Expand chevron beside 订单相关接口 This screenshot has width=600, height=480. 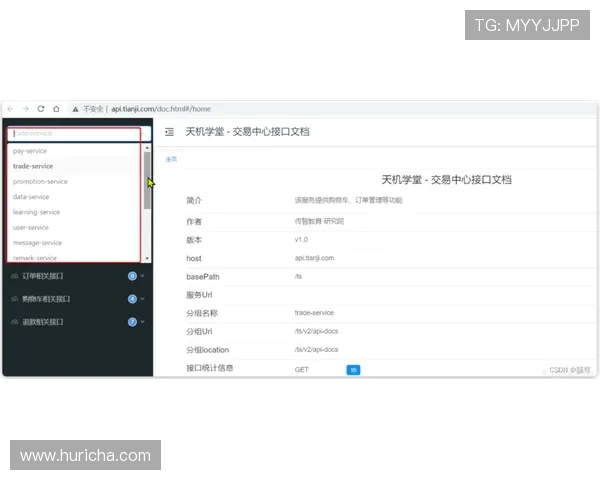point(142,276)
